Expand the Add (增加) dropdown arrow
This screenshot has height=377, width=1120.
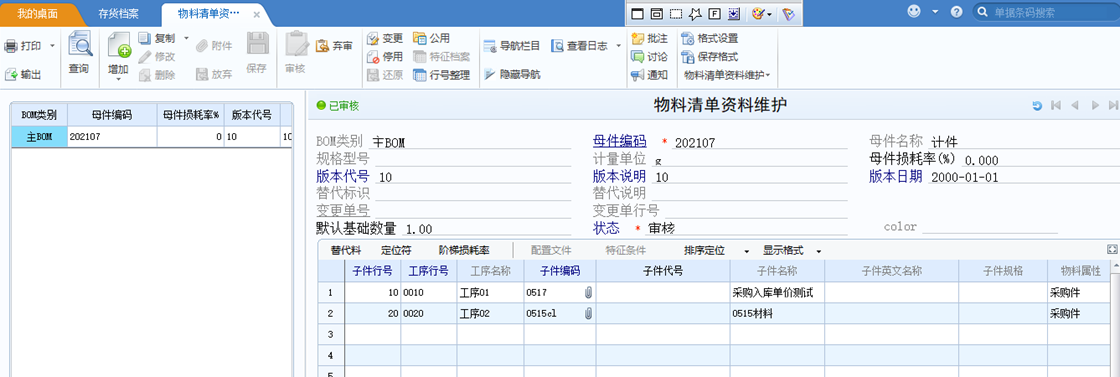click(x=119, y=79)
